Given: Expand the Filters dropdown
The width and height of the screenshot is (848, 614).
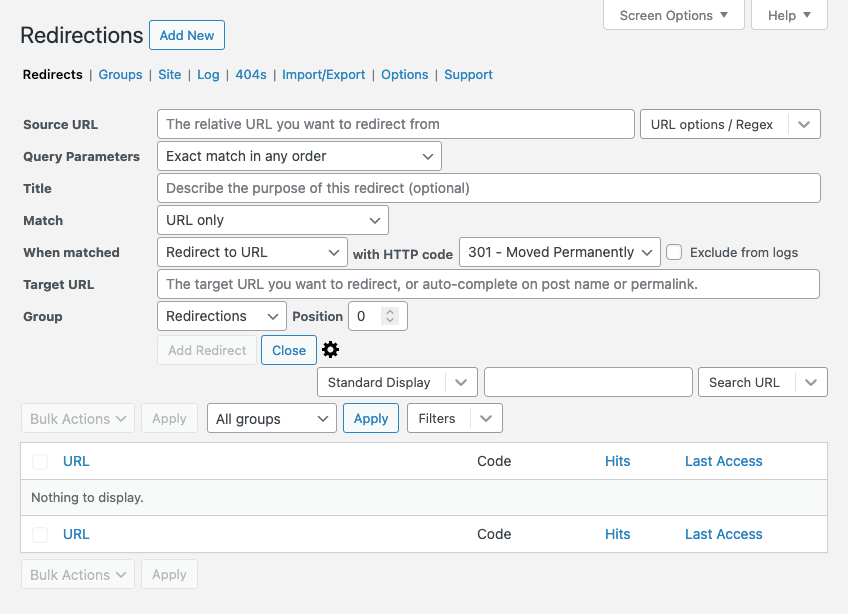Looking at the screenshot, I should coord(455,418).
